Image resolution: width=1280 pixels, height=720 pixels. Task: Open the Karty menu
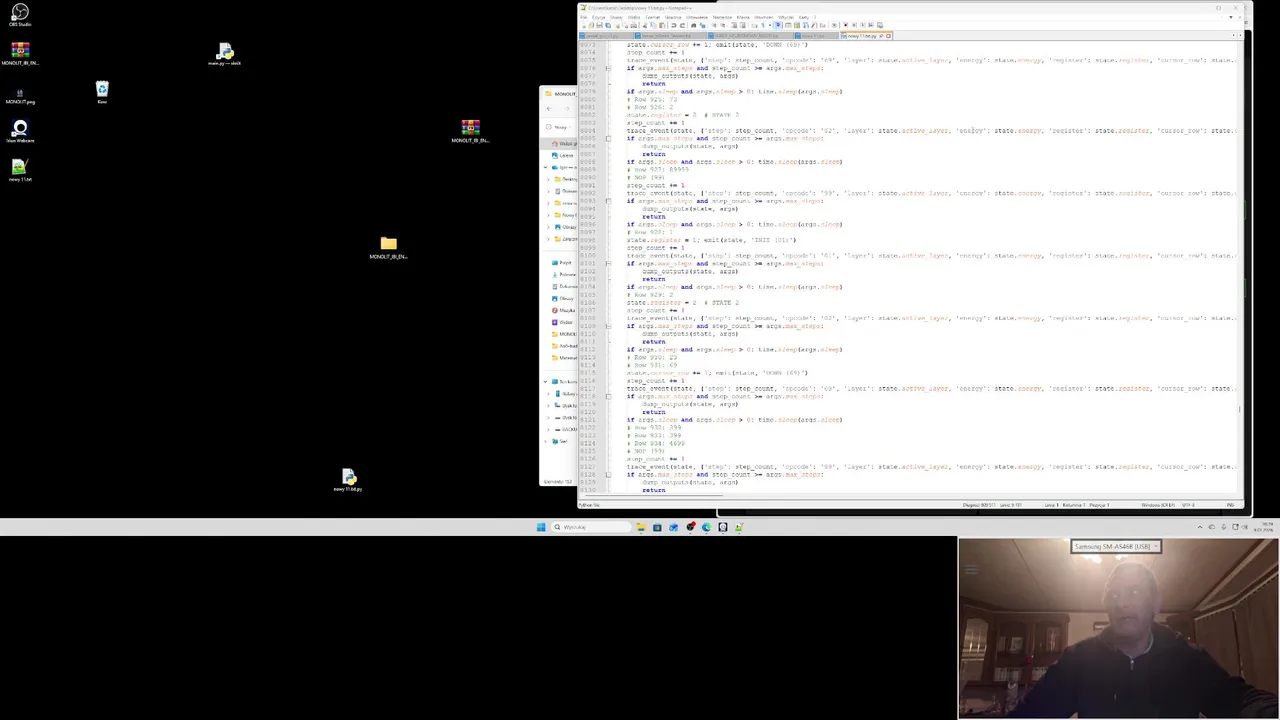point(804,17)
